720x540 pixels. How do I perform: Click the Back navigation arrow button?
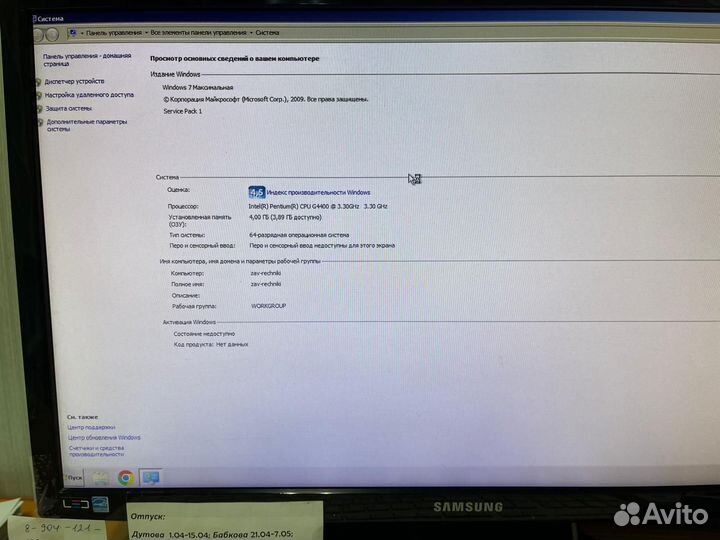coord(38,34)
